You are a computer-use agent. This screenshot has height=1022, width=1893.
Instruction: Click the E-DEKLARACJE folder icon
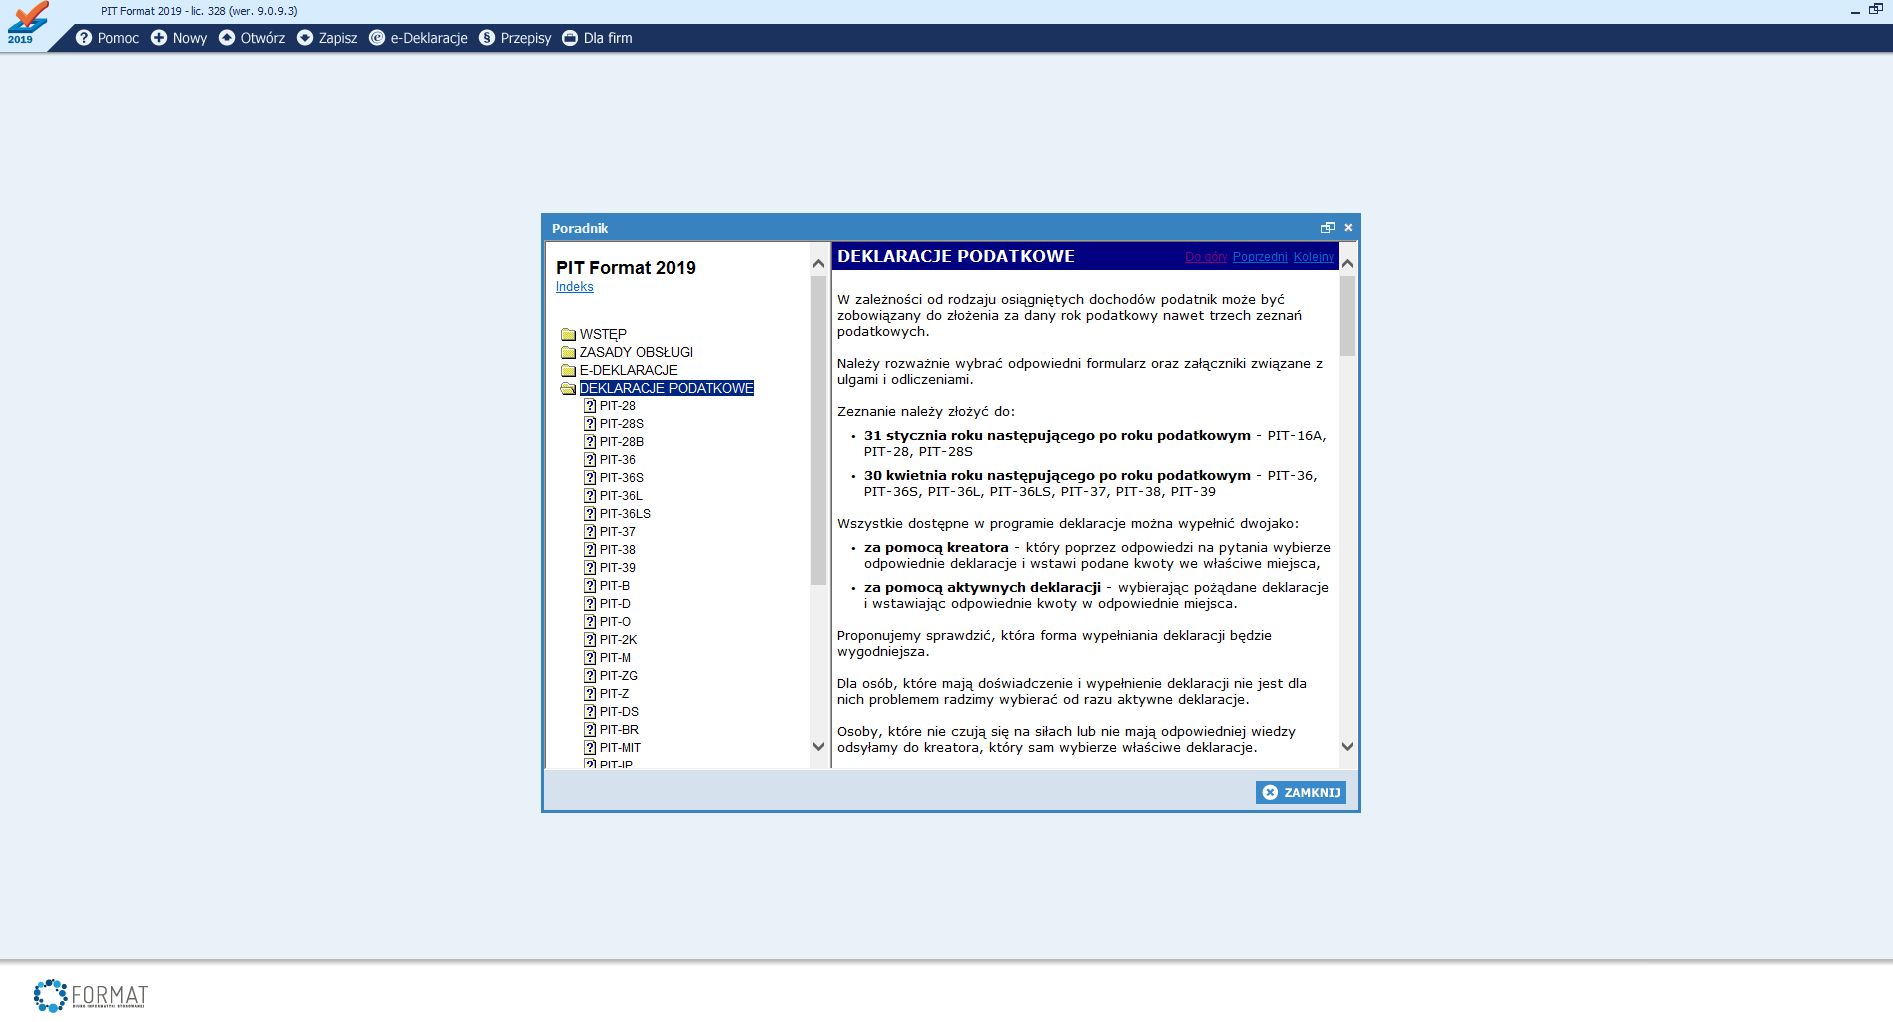[x=568, y=370]
